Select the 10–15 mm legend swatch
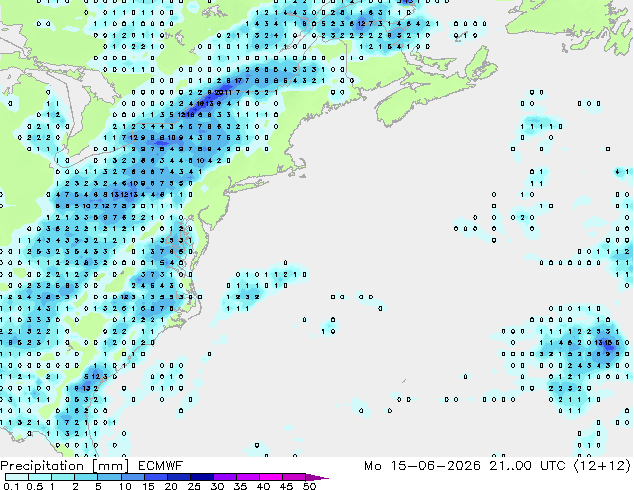 [x=133, y=477]
